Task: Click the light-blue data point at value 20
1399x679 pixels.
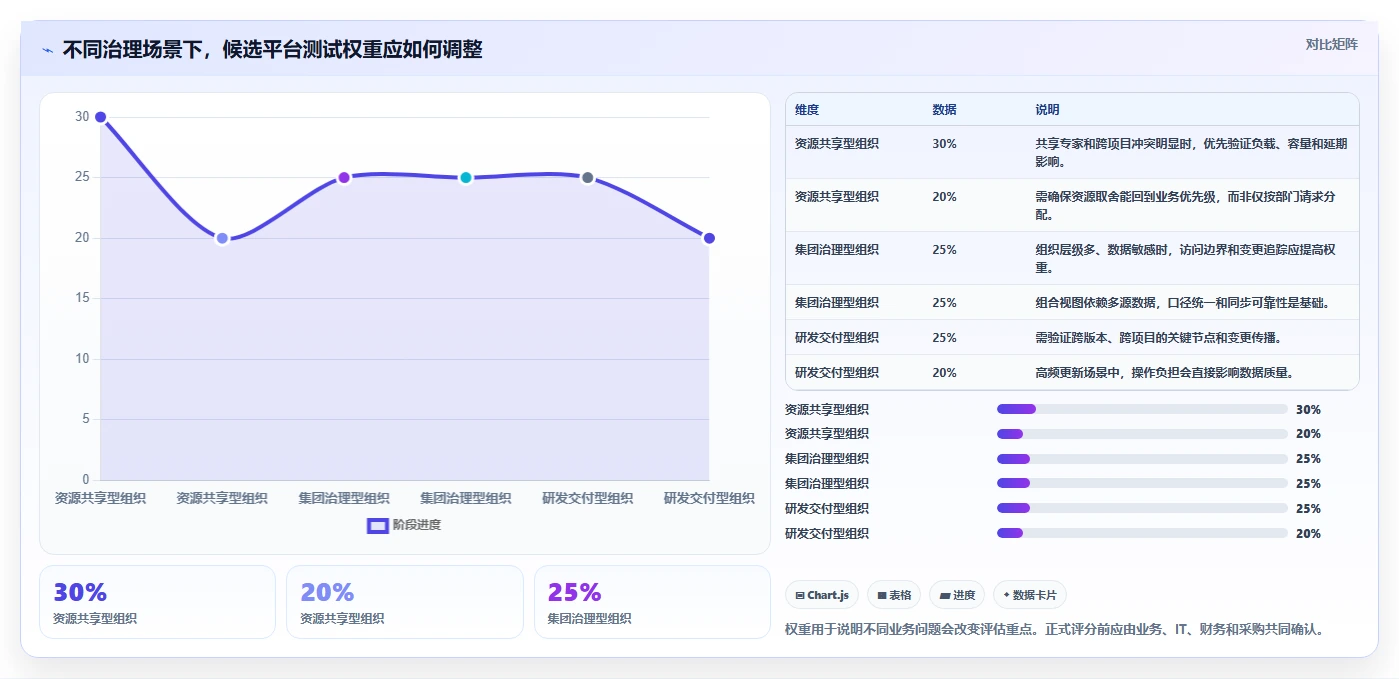Action: [x=222, y=238]
